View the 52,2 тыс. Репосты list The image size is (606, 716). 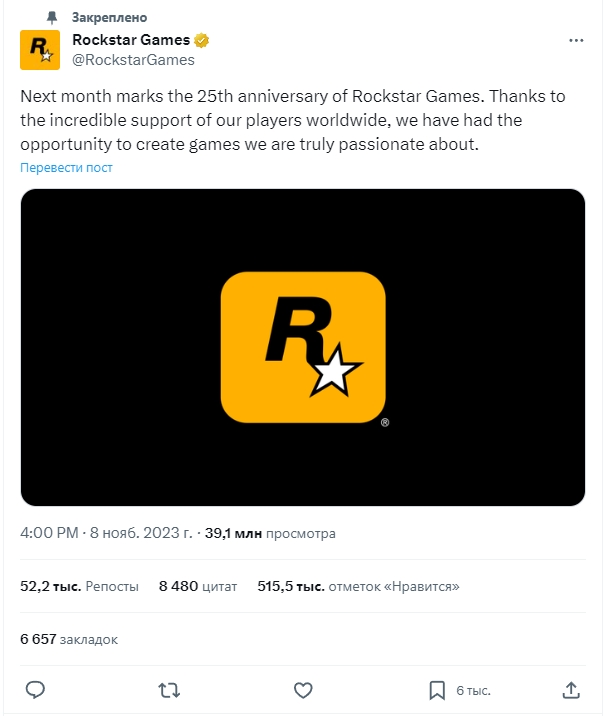pyautogui.click(x=80, y=586)
